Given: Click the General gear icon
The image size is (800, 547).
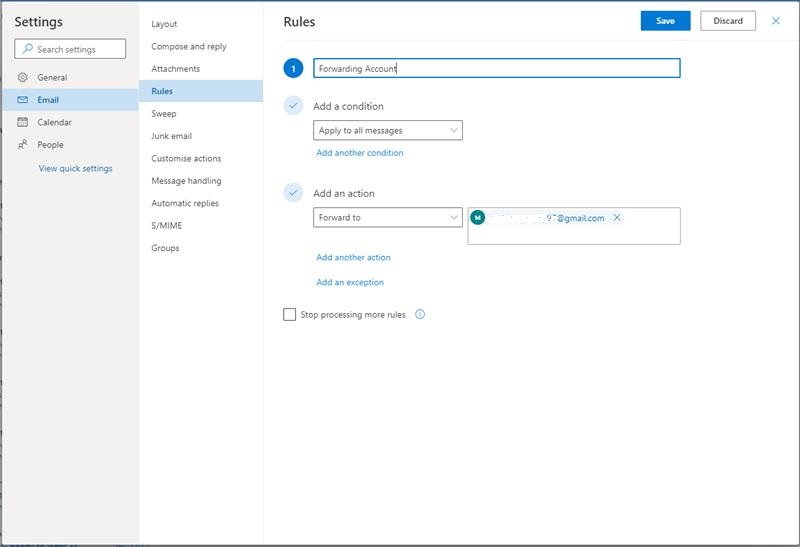Looking at the screenshot, I should pyautogui.click(x=22, y=77).
